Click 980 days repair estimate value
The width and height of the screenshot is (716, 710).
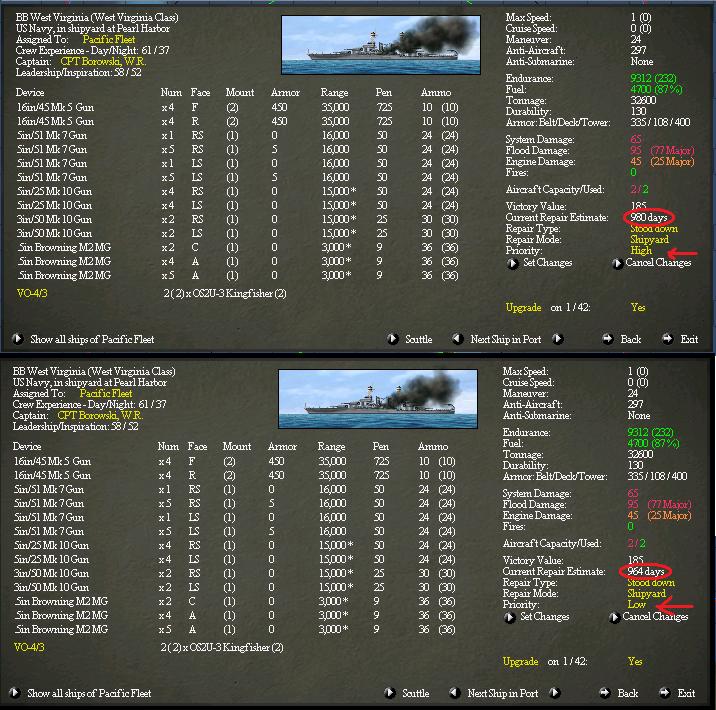pyautogui.click(x=648, y=217)
